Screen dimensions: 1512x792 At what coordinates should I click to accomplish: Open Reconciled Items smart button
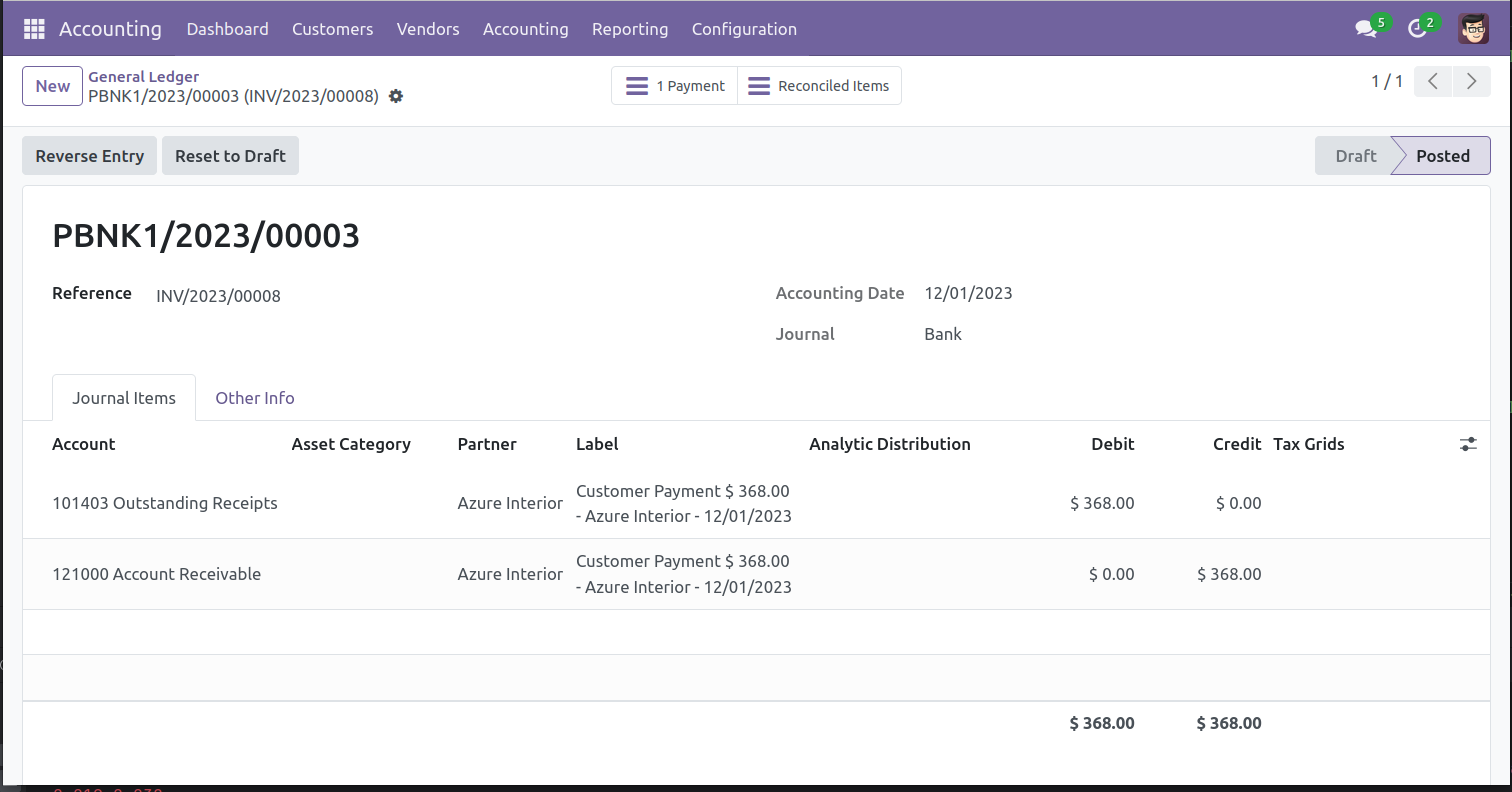pyautogui.click(x=819, y=86)
